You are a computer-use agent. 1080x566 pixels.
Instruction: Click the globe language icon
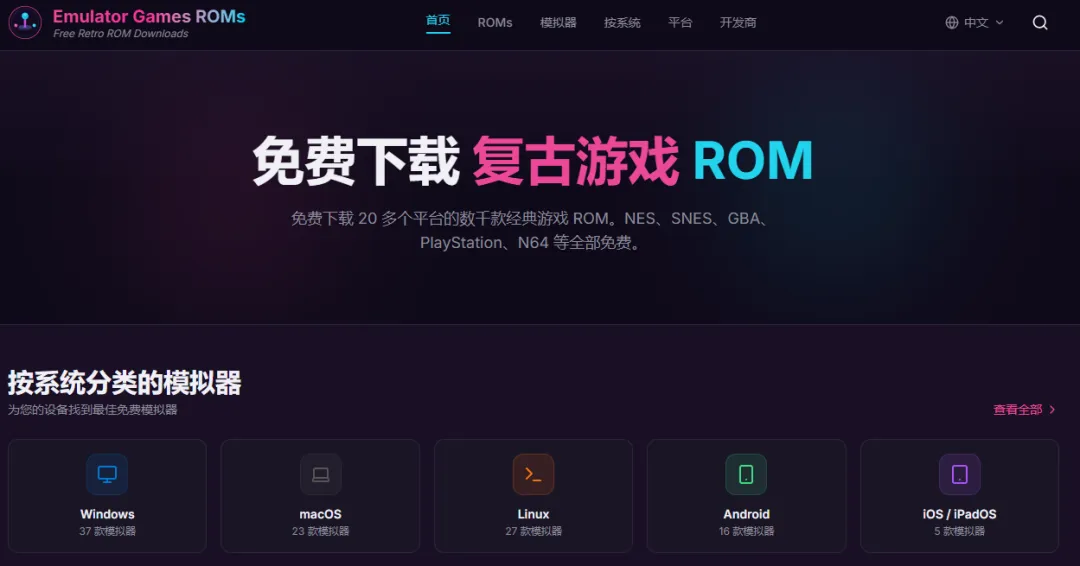[x=952, y=23]
